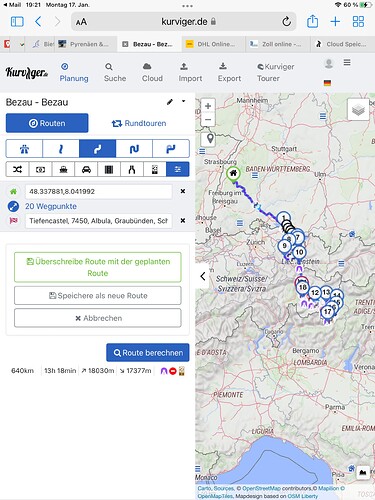Expand the route title dropdown arrow
375x500 pixels.
pos(184,101)
